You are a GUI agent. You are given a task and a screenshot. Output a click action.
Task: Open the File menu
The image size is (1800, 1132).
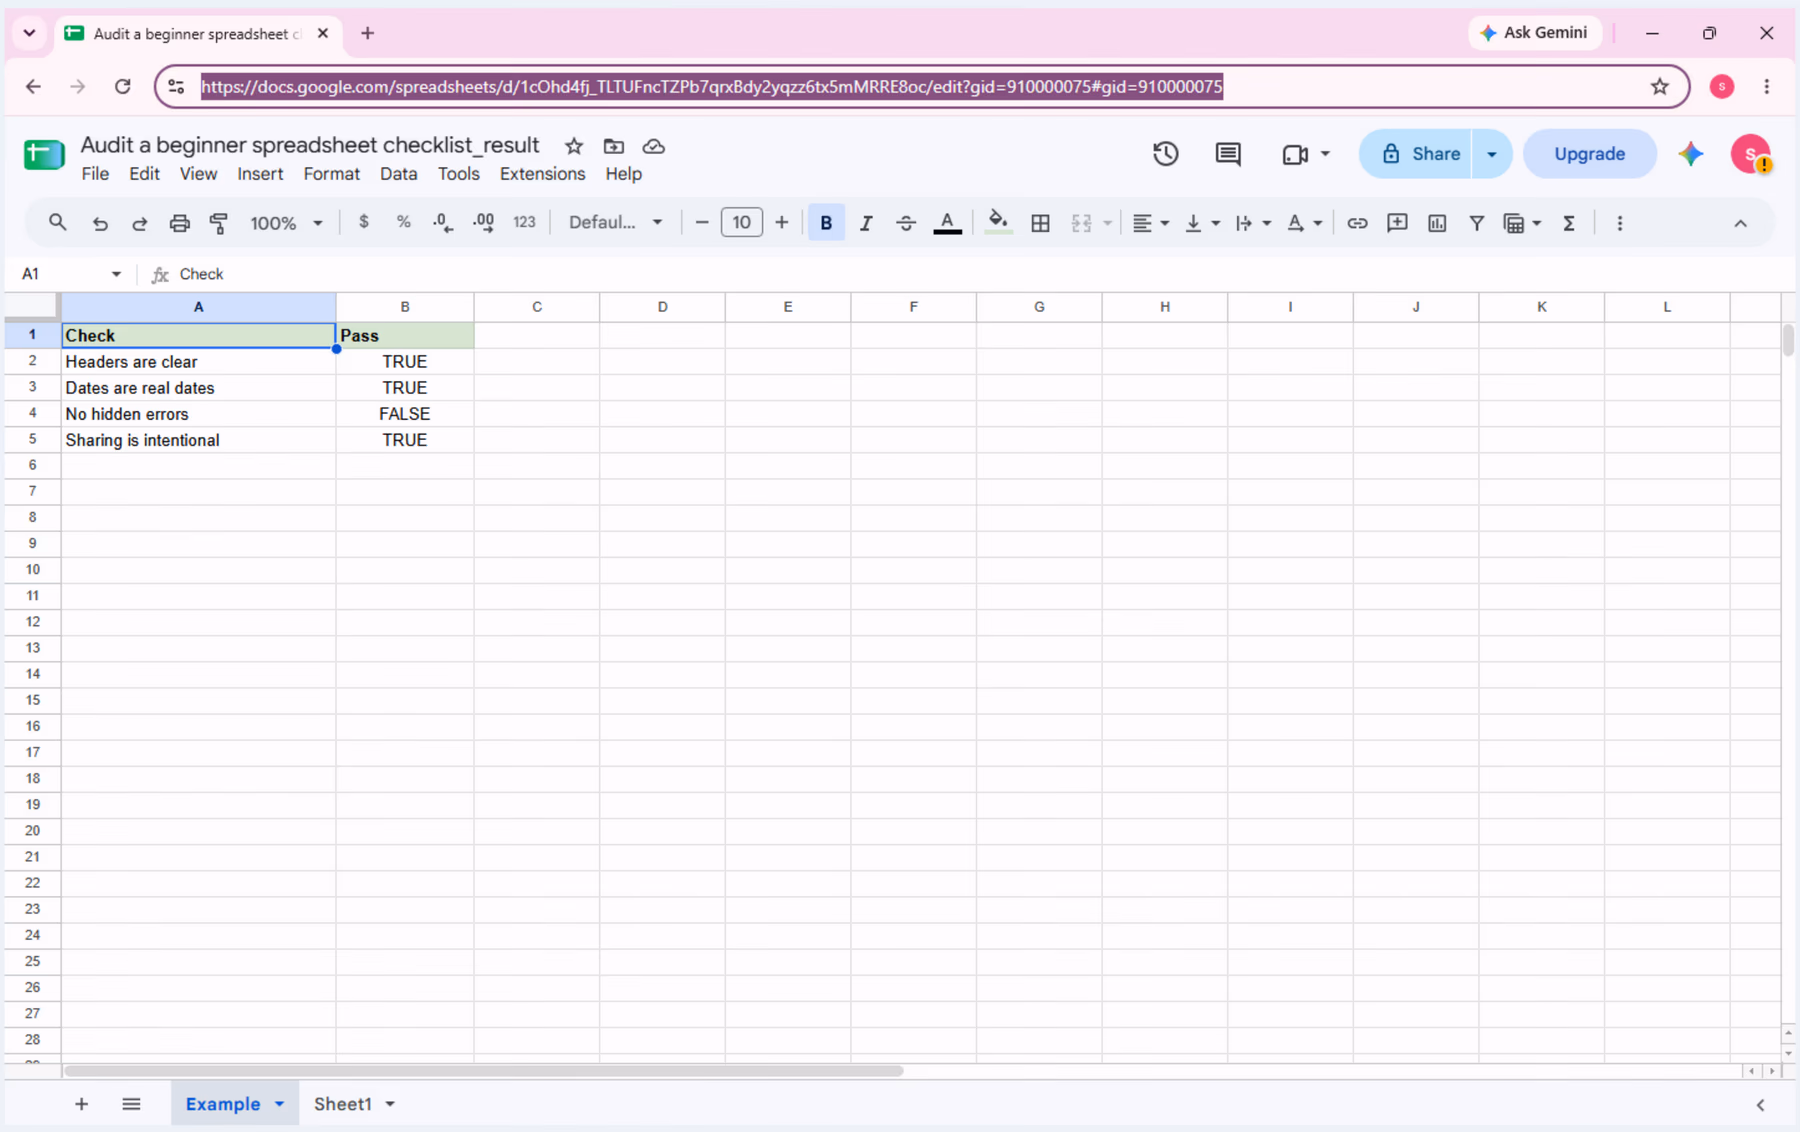pyautogui.click(x=95, y=174)
